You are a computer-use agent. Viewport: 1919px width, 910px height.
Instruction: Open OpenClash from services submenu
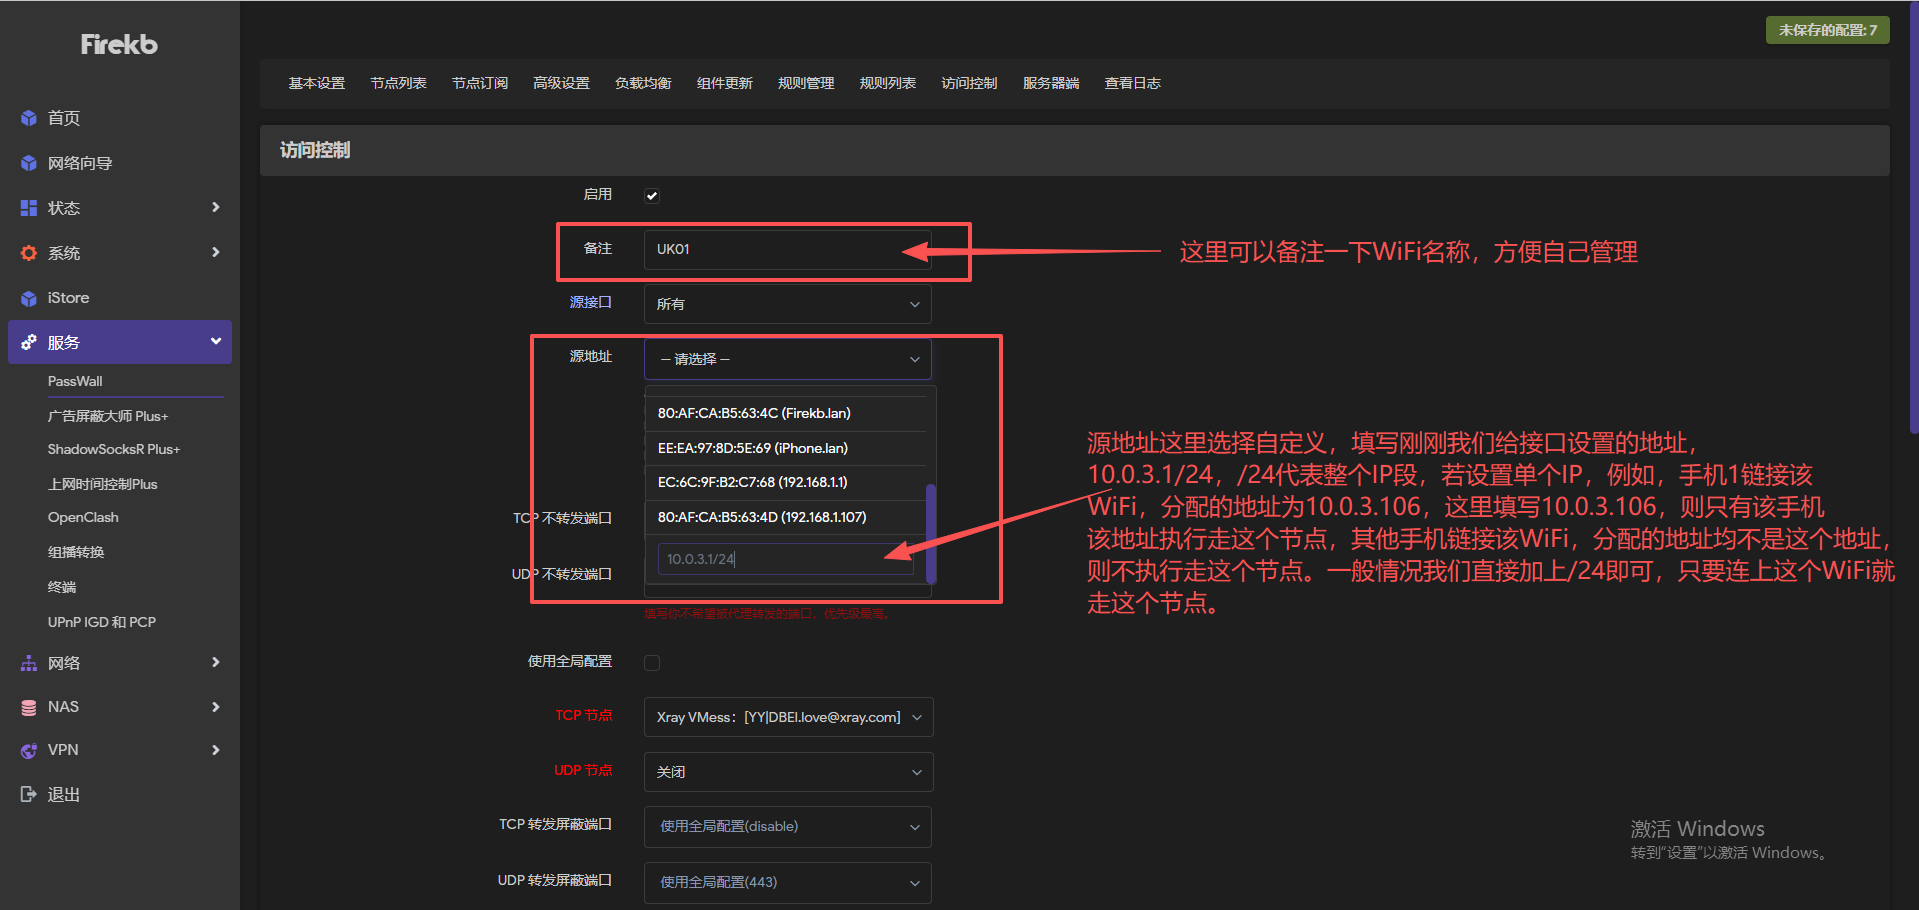(x=83, y=517)
